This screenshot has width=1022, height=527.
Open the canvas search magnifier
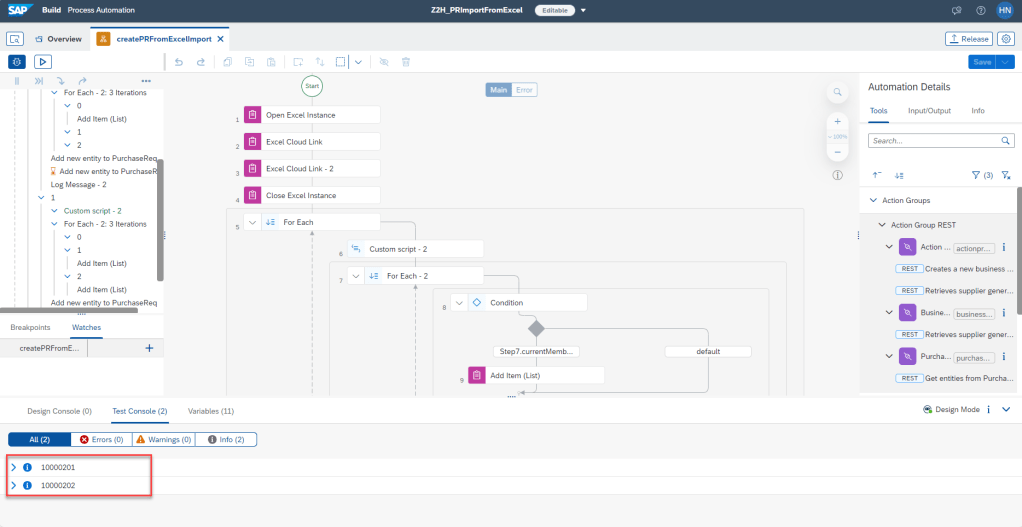[x=837, y=93]
